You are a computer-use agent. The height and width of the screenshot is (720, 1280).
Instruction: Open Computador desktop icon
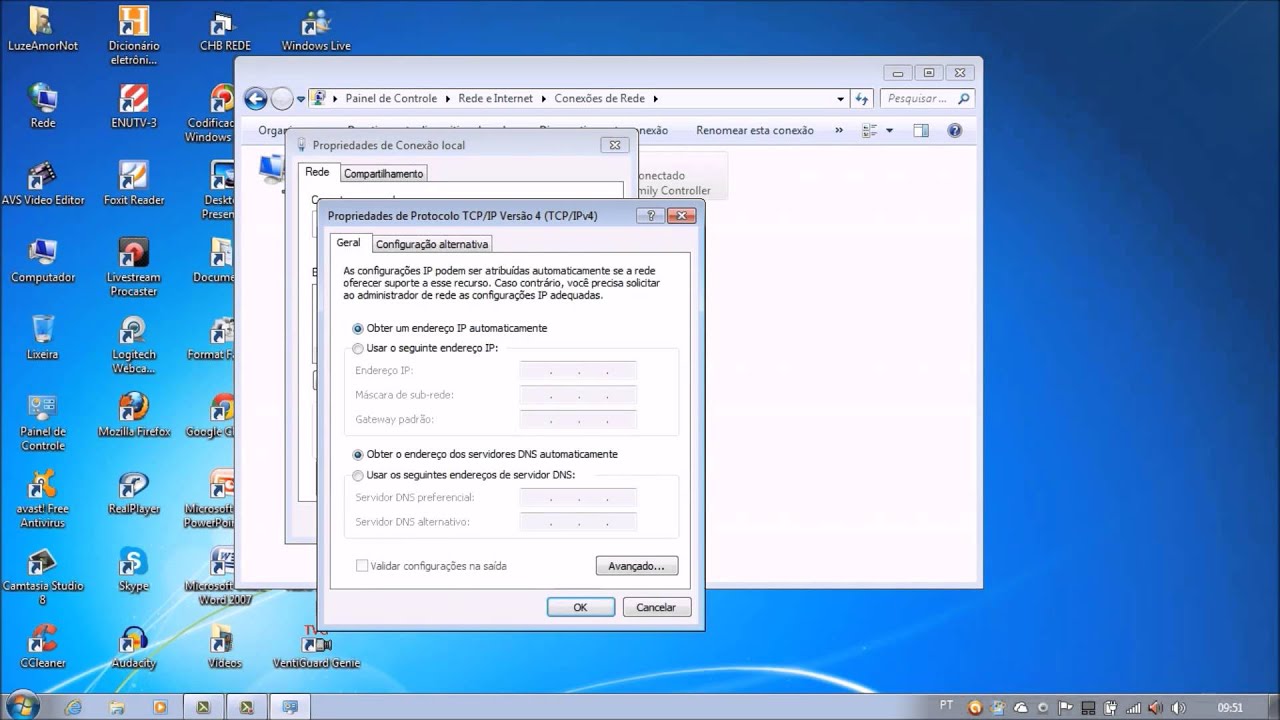pos(43,261)
